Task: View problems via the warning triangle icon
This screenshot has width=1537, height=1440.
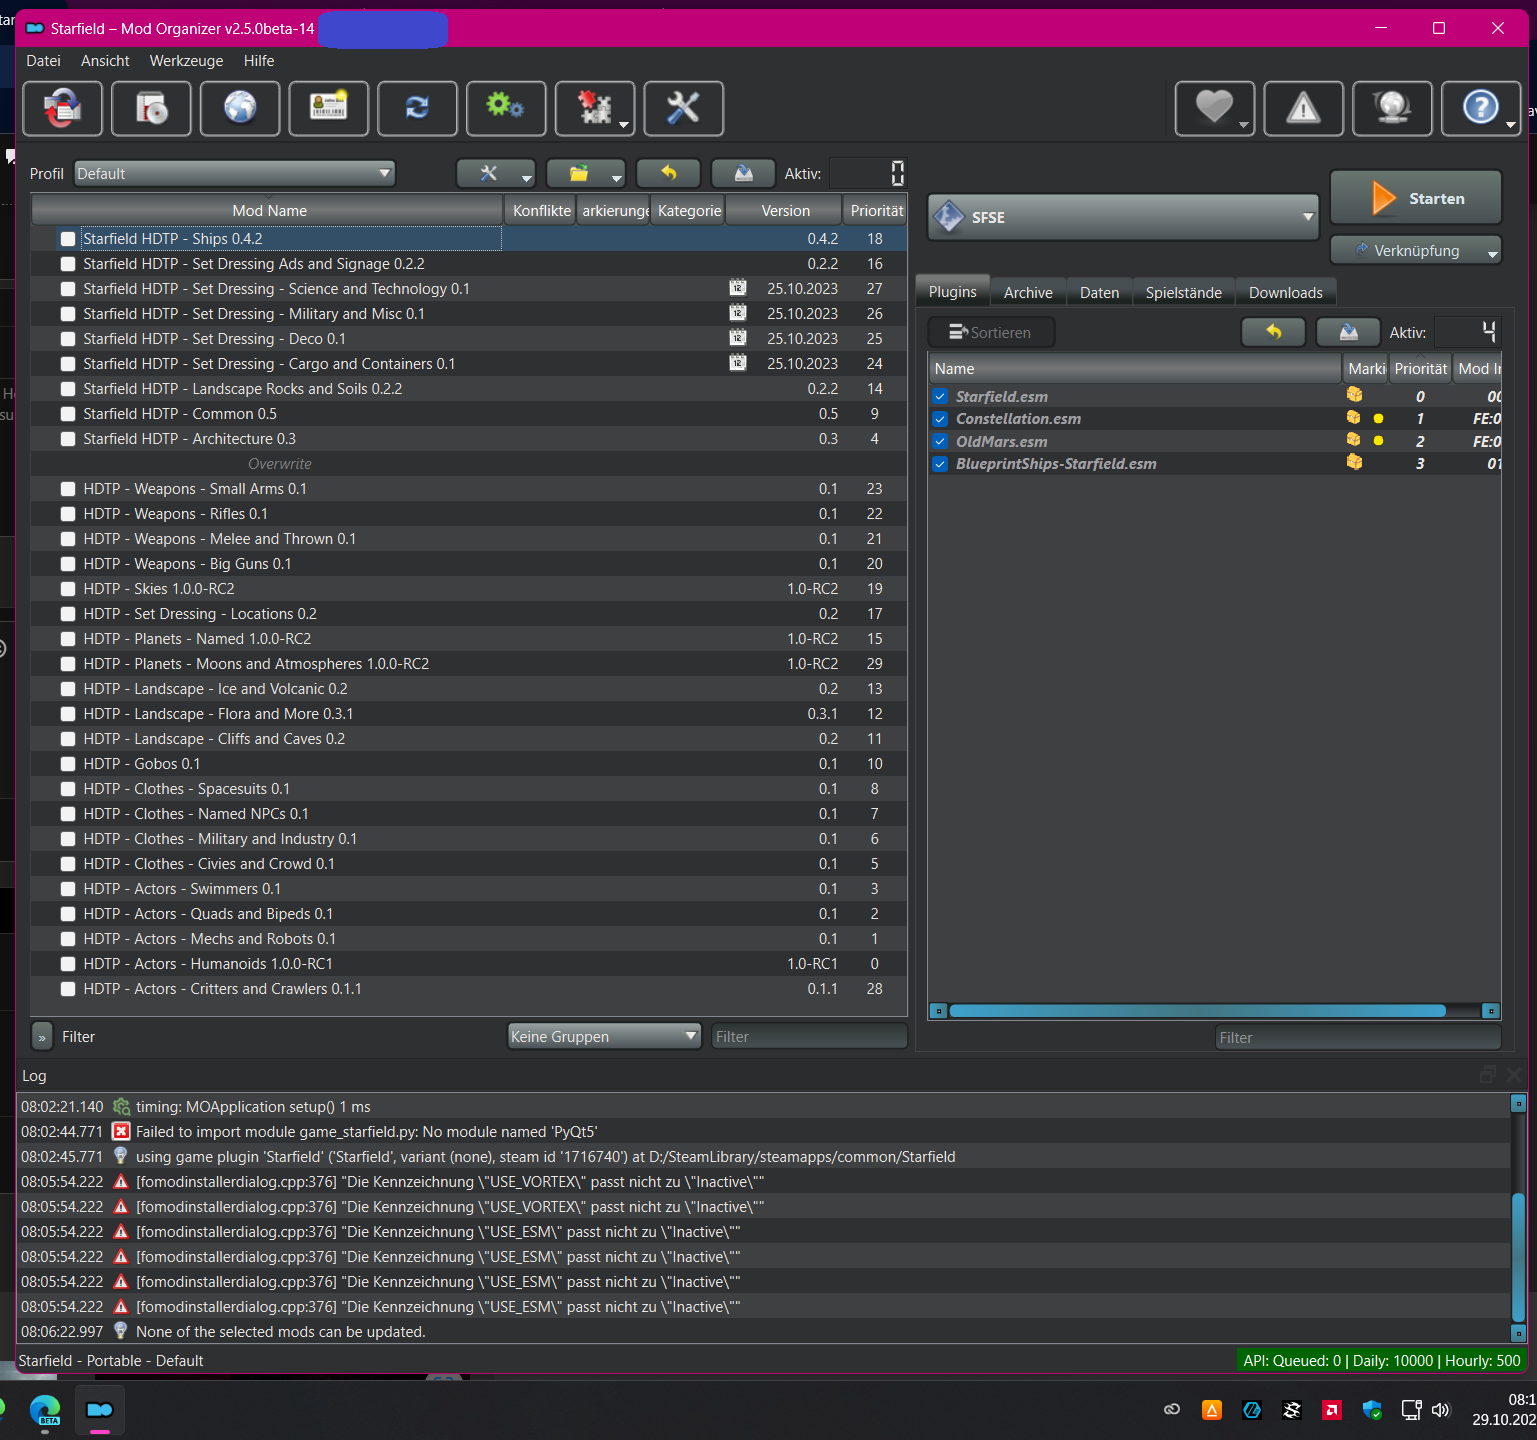Action: [x=1304, y=109]
